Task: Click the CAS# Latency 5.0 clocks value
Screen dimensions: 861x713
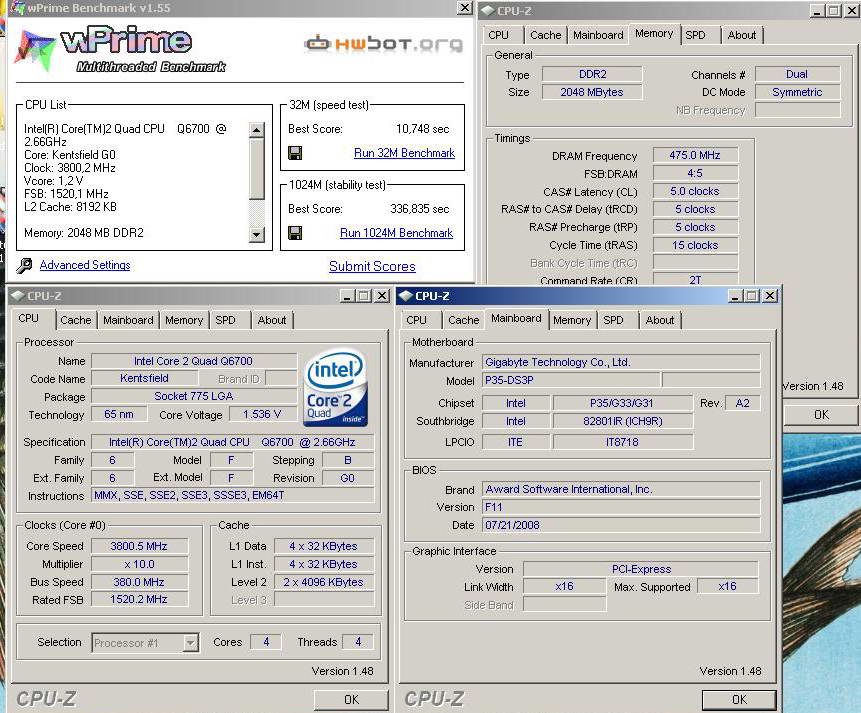Action: point(695,191)
